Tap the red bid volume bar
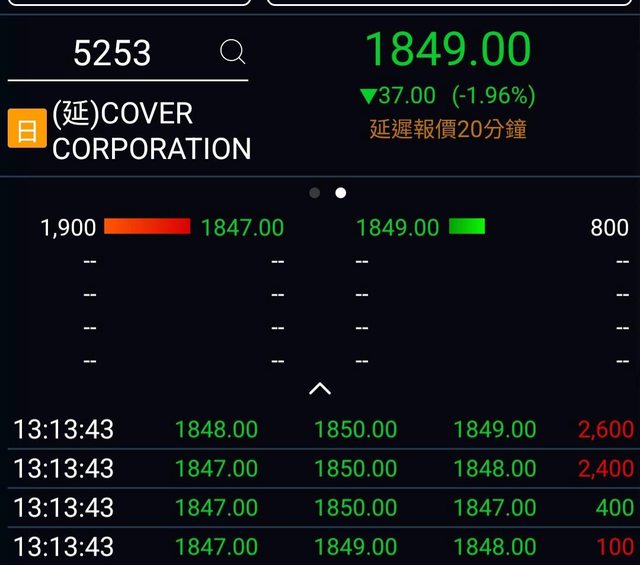This screenshot has height=565, width=640. click(x=147, y=227)
